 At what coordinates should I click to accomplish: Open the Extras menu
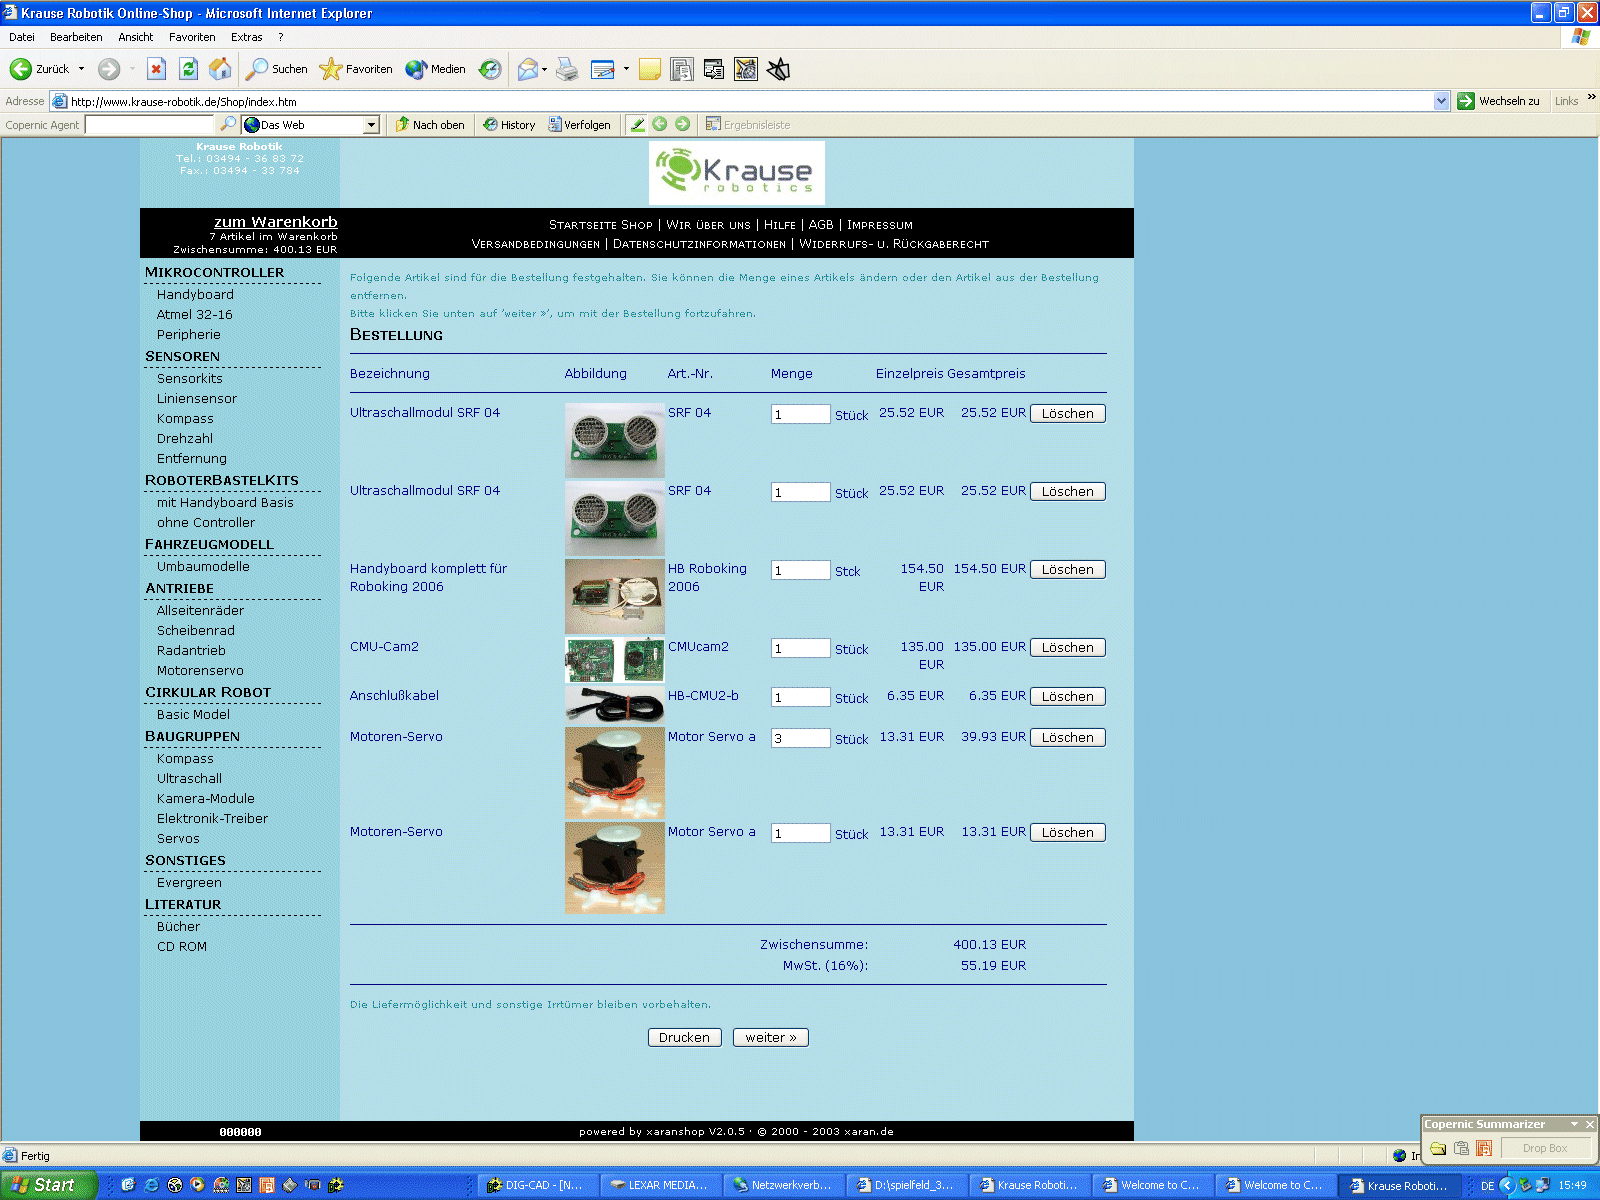247,37
